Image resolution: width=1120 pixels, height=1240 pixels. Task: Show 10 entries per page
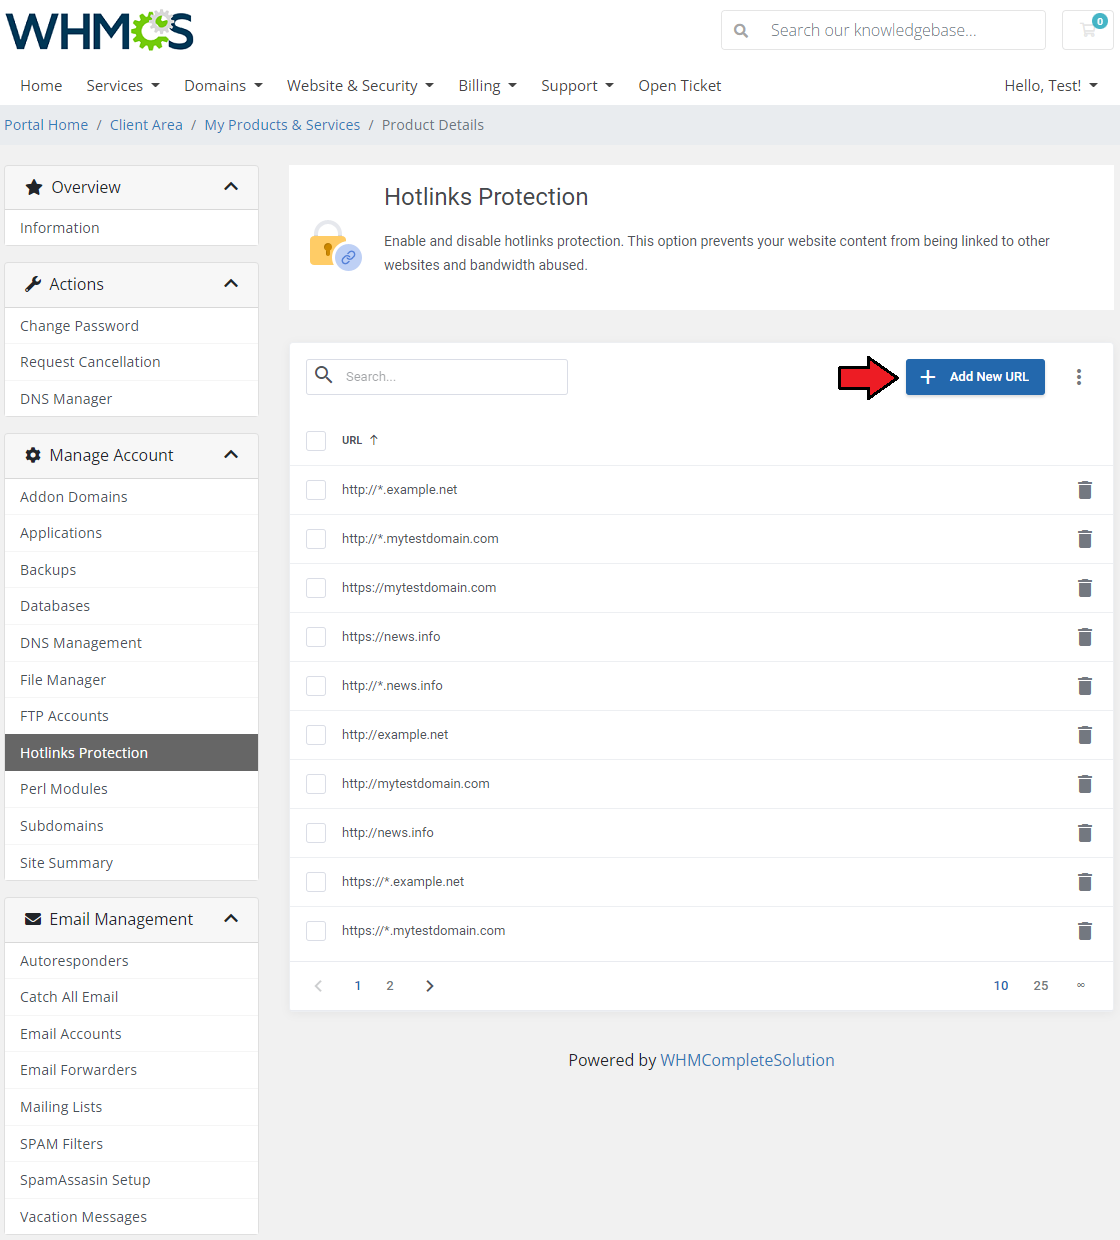tap(1001, 986)
